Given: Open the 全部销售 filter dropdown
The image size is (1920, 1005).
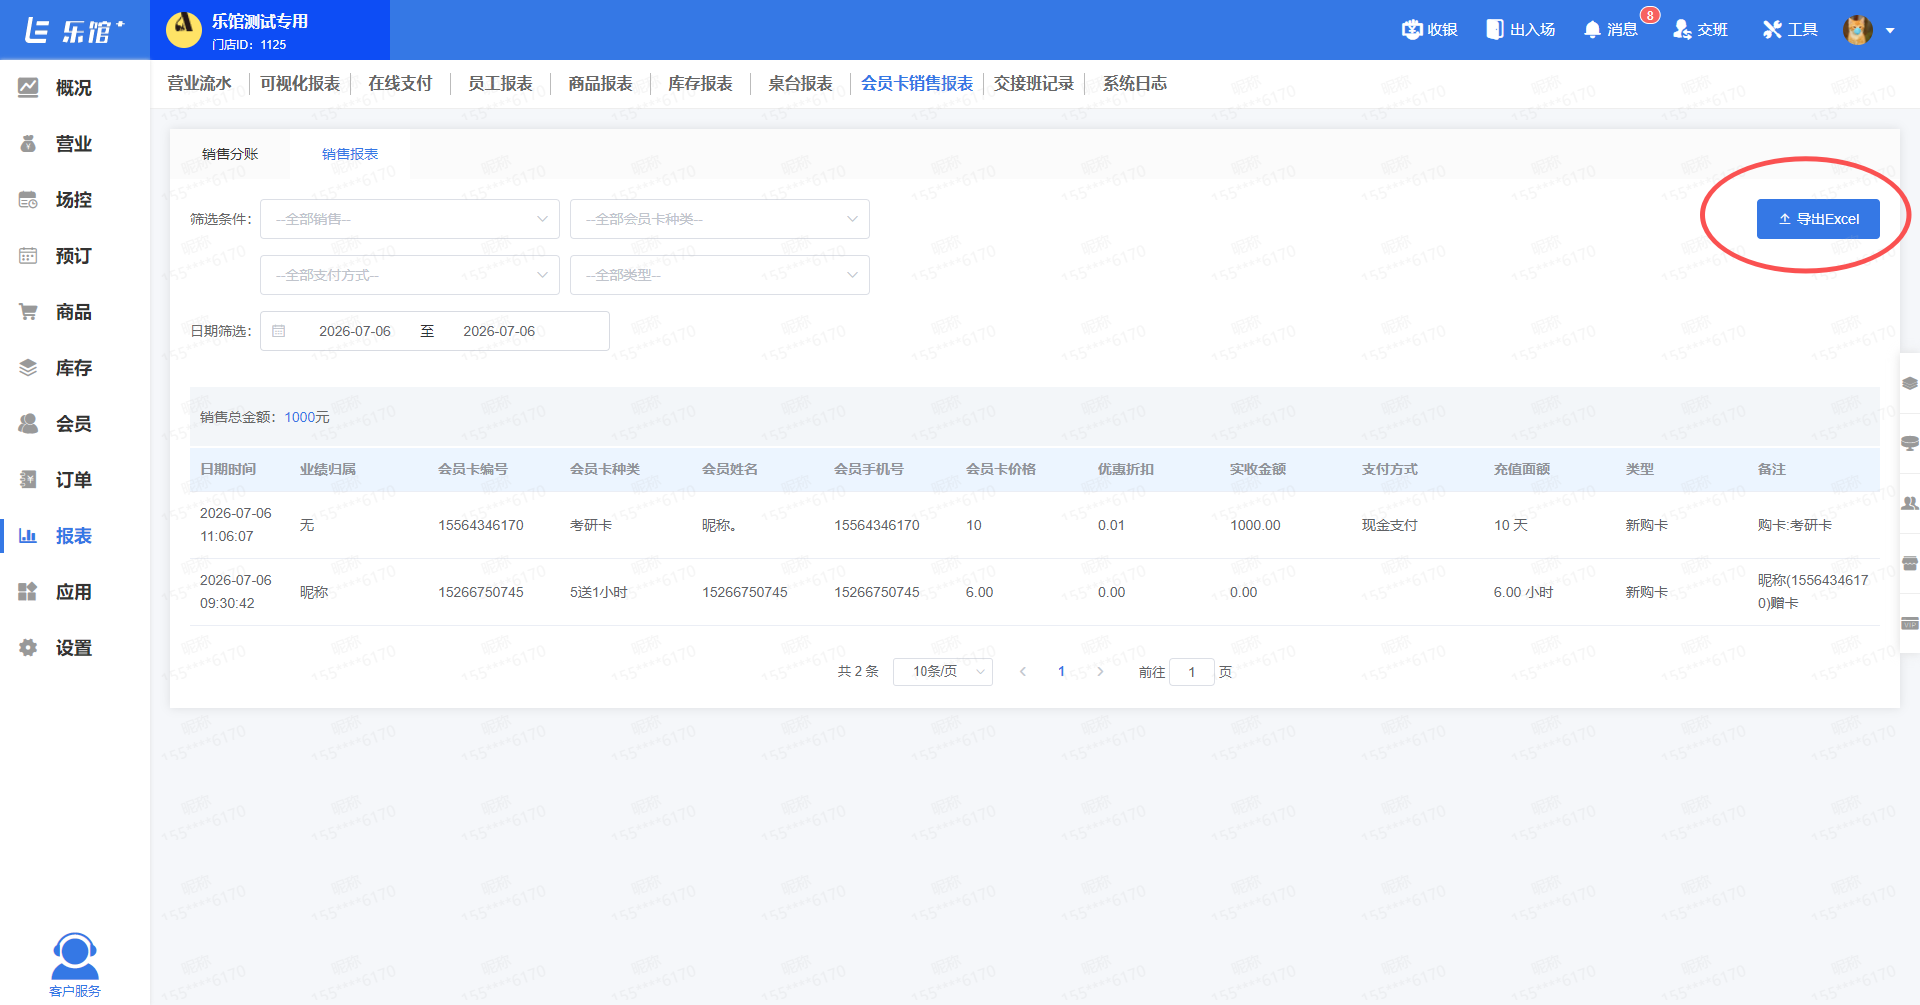Looking at the screenshot, I should (410, 219).
